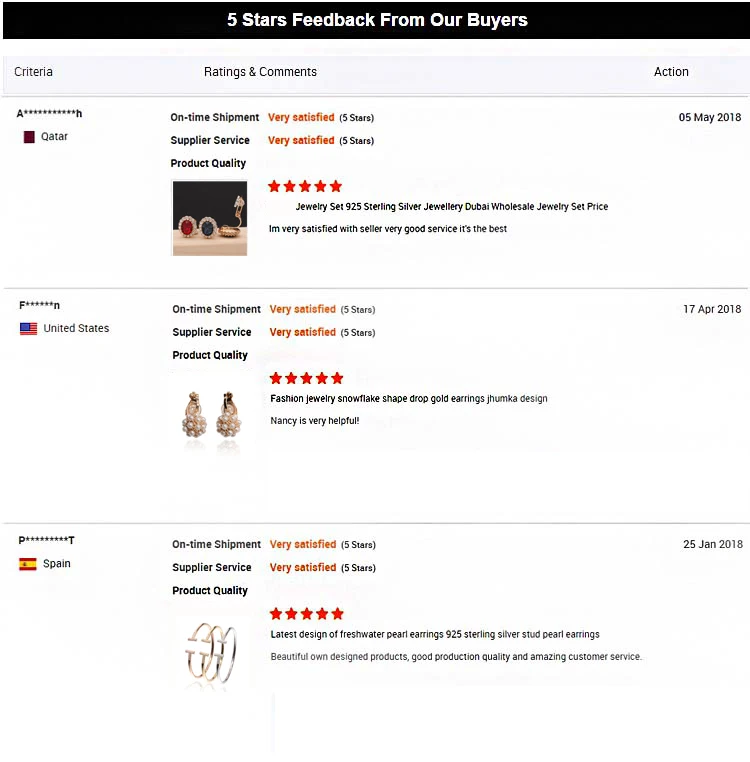Click the five-star rating in Spain review

coord(306,613)
